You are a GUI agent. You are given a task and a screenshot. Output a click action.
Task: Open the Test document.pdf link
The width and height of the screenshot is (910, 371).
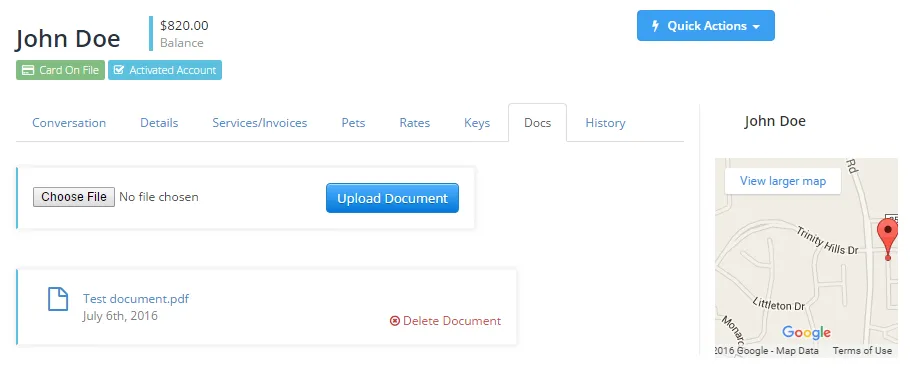[x=136, y=299]
